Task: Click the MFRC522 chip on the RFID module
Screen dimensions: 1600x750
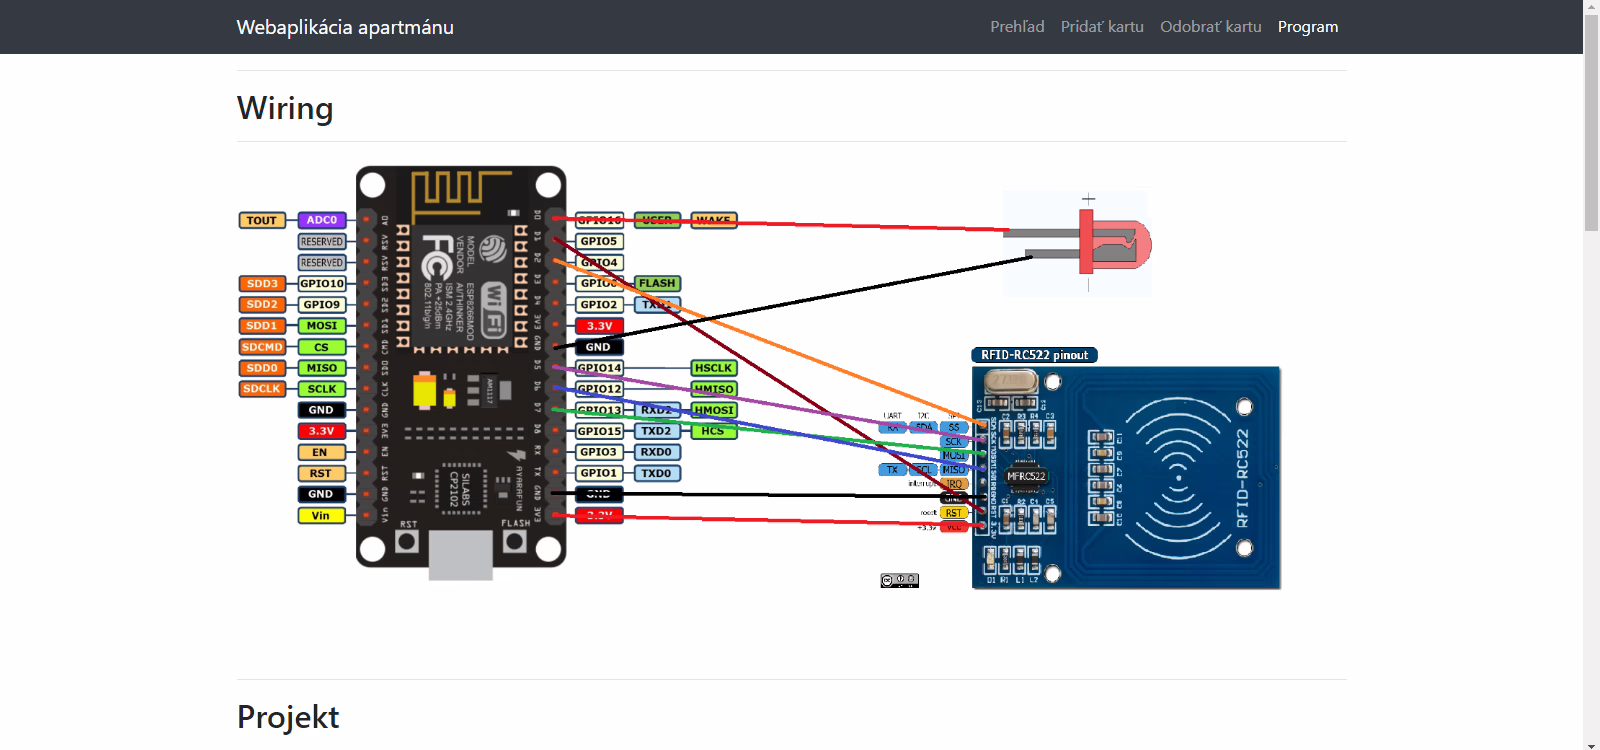Action: coord(1026,476)
